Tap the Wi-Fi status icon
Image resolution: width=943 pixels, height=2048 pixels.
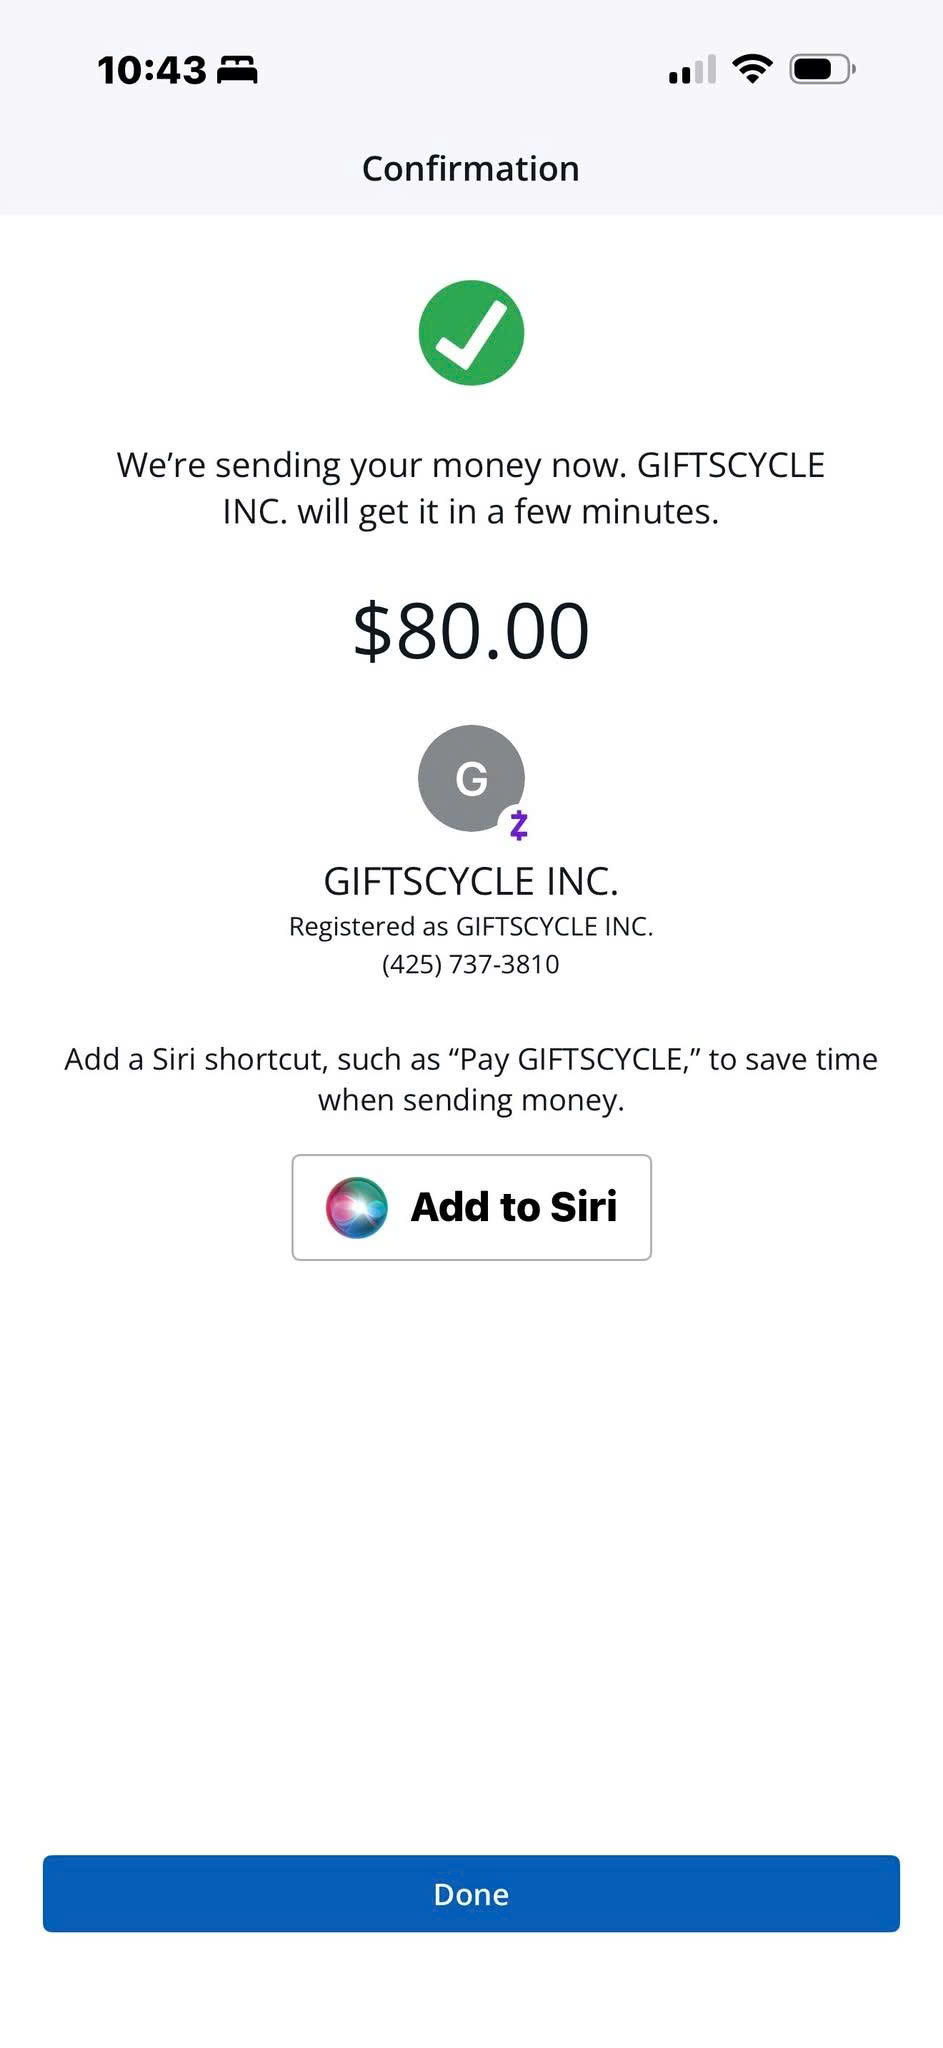click(x=751, y=69)
